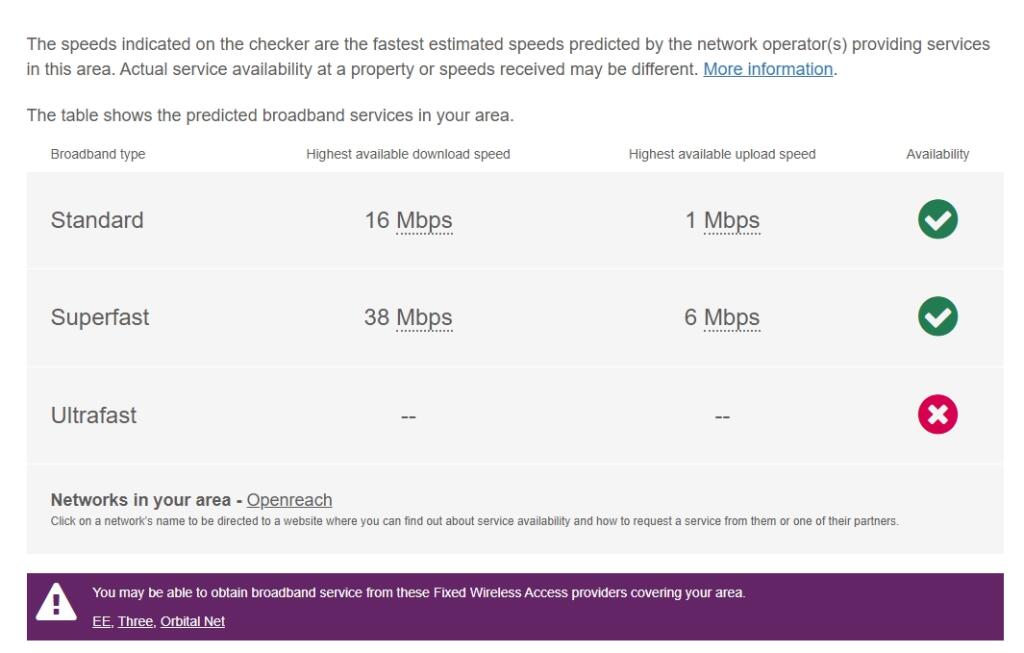Click the Mbps tooltip beside 38
The height and width of the screenshot is (653, 1024).
point(425,317)
